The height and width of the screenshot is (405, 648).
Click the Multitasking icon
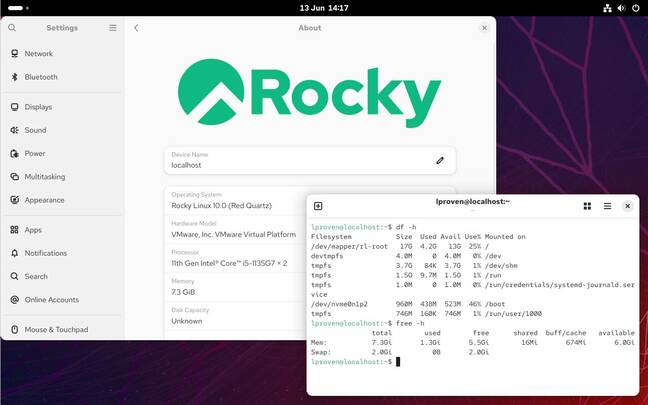coord(14,176)
